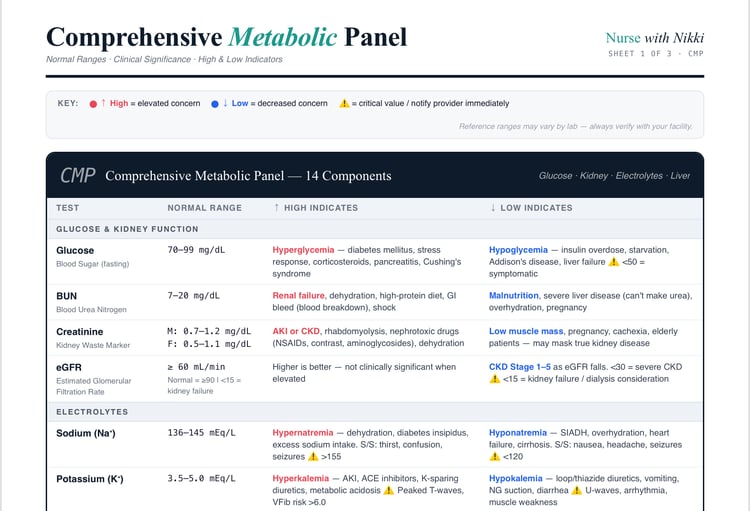Click the Creatinine test name
The image size is (750, 511).
[79, 332]
